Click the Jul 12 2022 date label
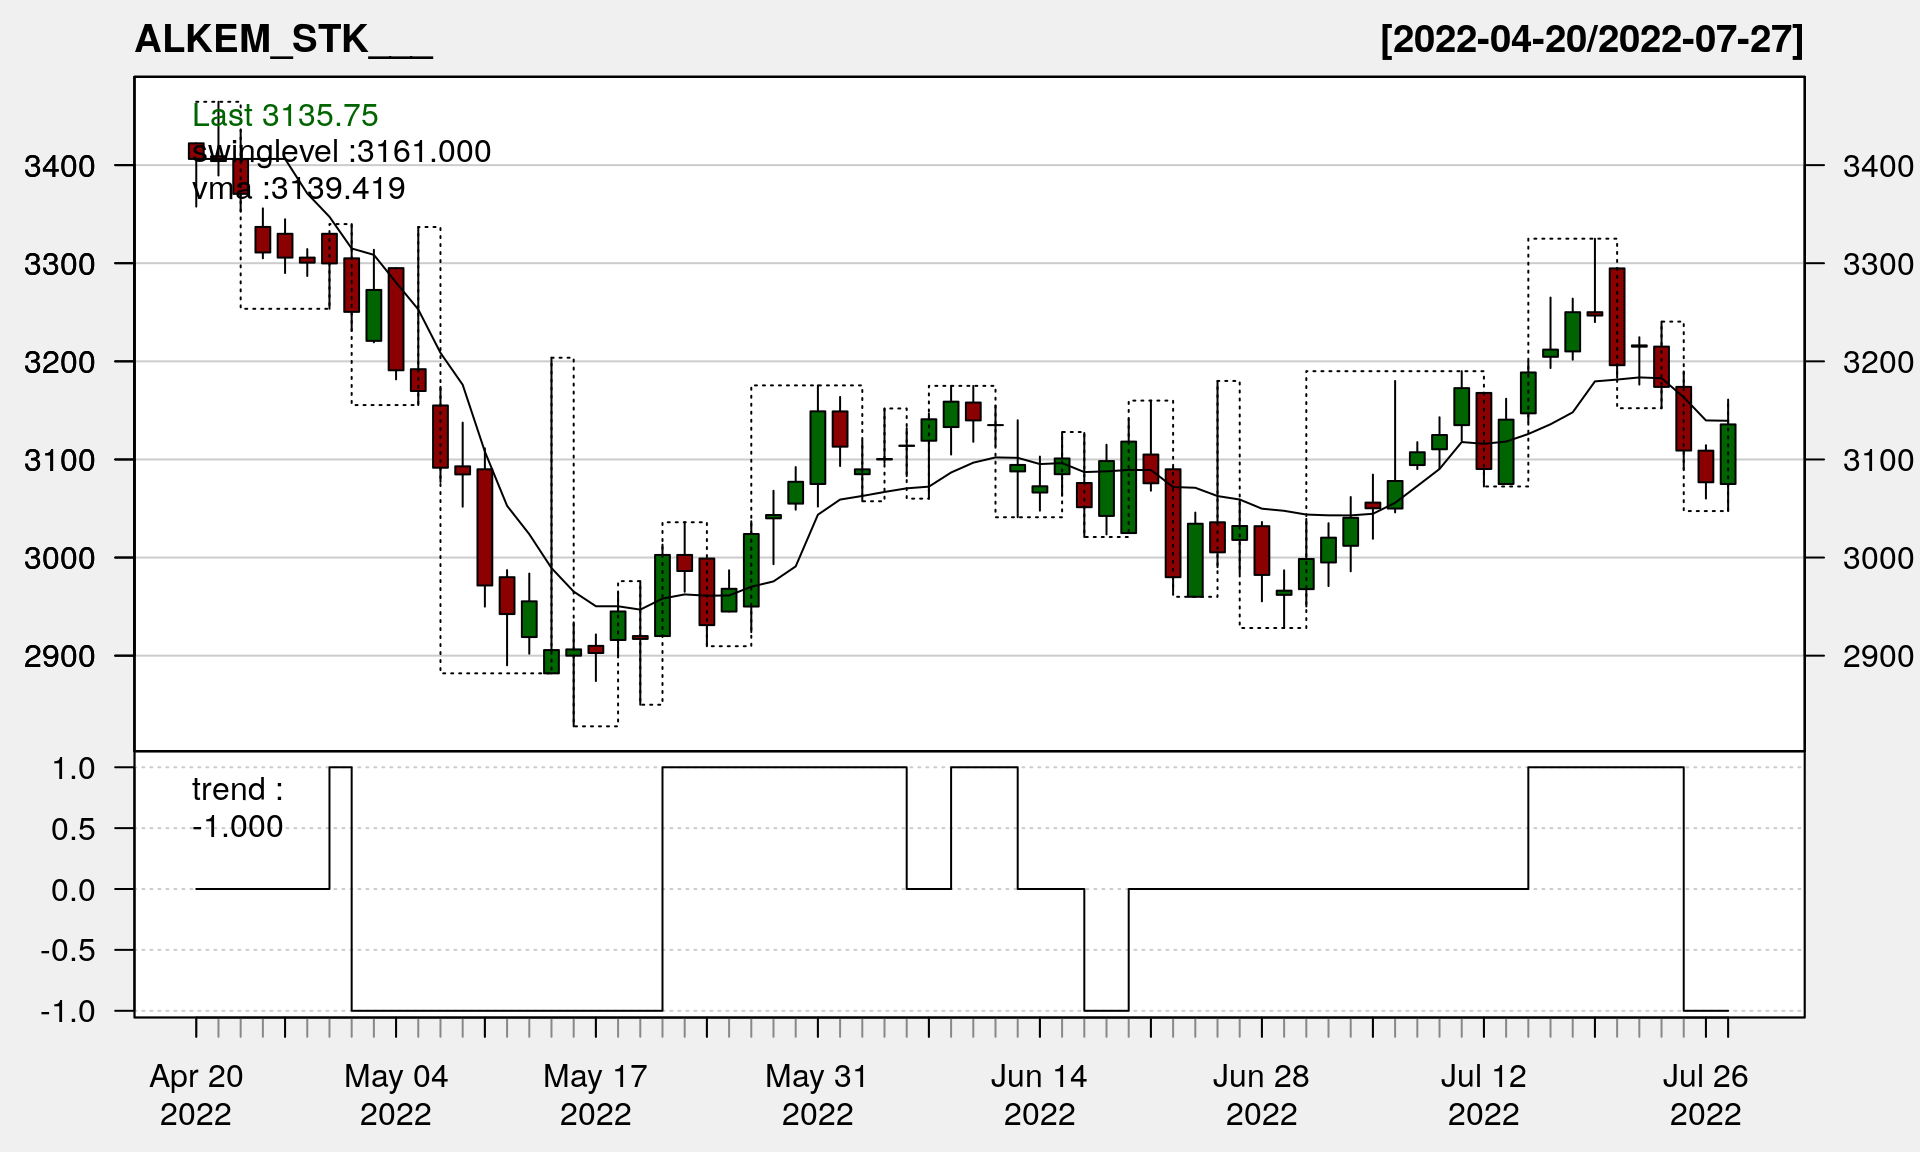The width and height of the screenshot is (1920, 1152). click(1483, 1095)
